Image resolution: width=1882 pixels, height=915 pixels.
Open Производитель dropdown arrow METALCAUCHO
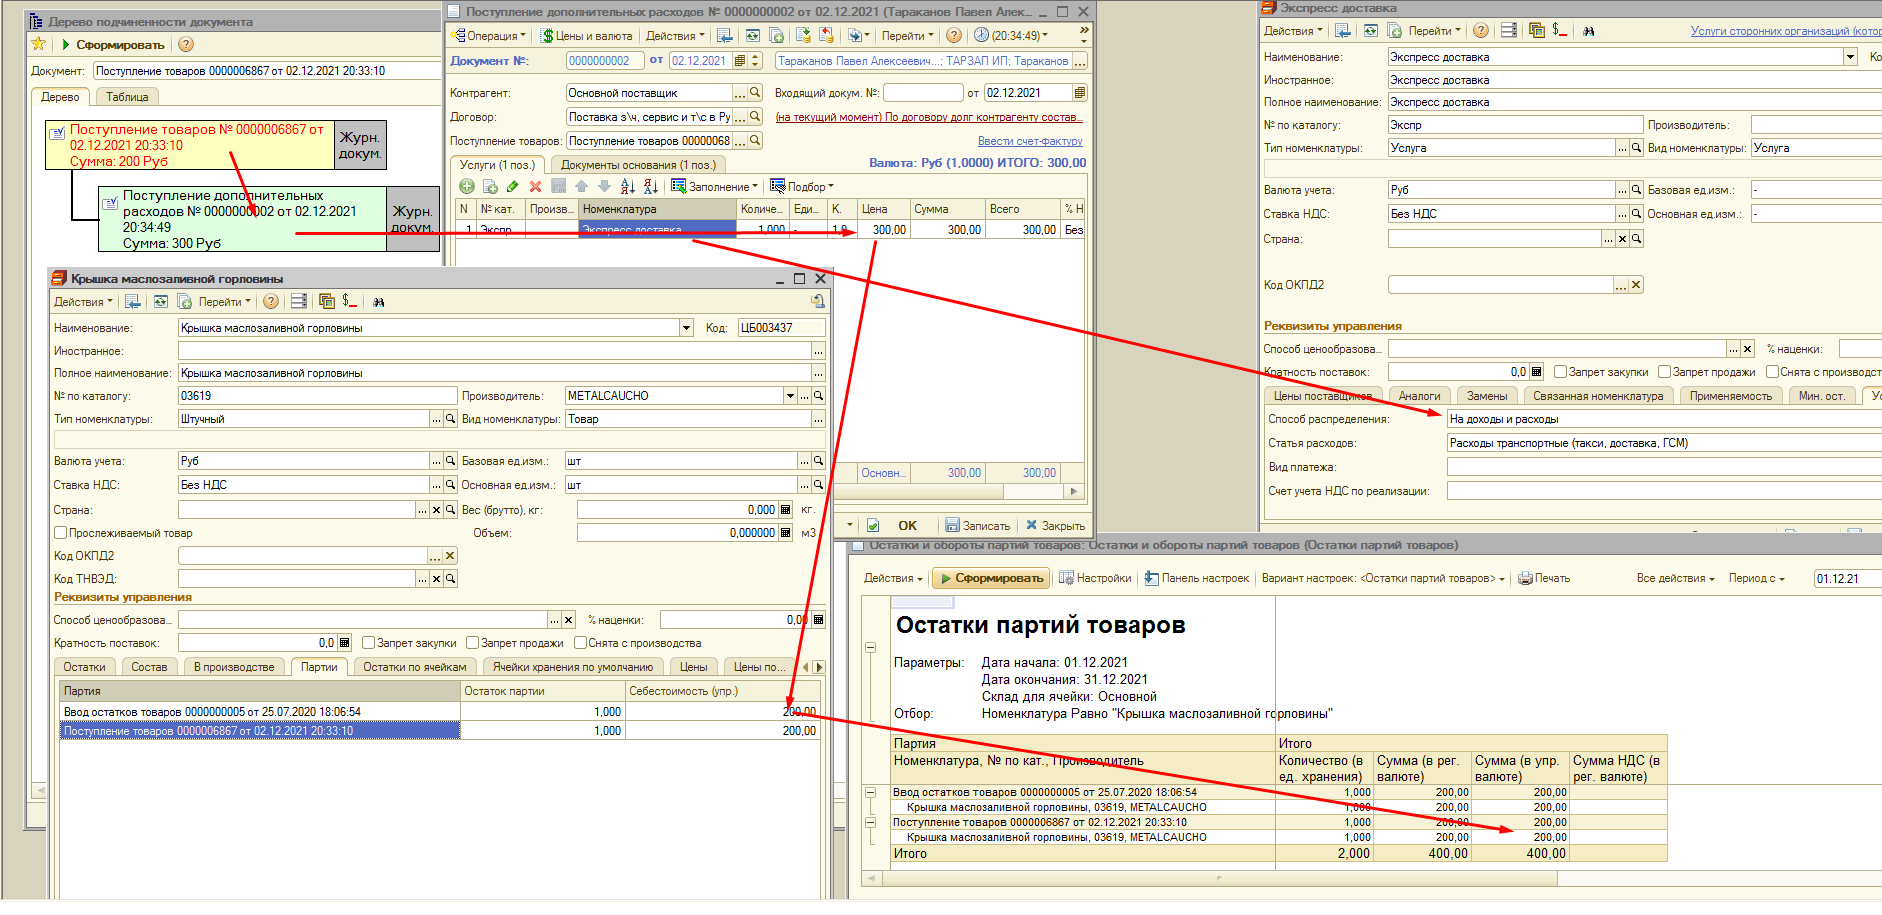(790, 396)
